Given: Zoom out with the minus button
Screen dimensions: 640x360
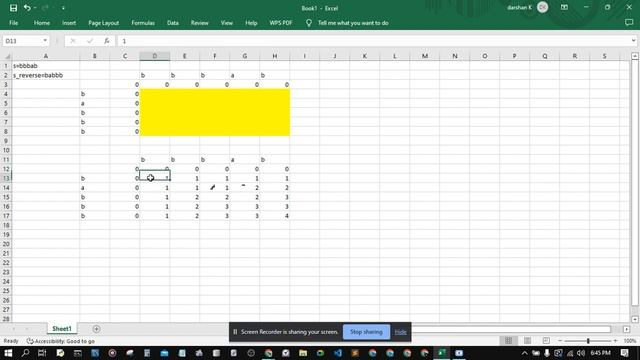Looking at the screenshot, I should (560, 340).
